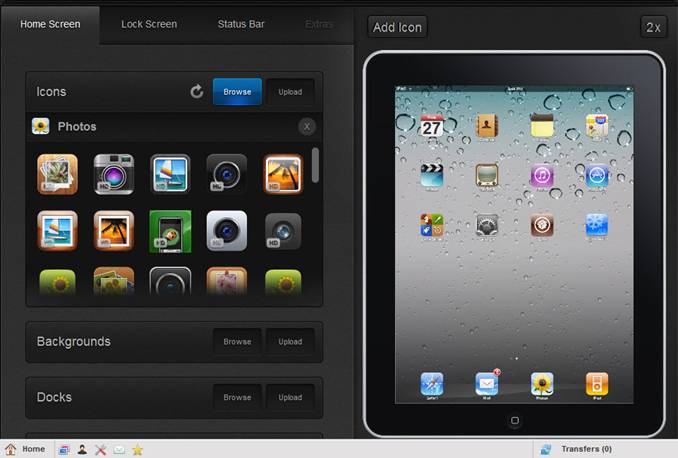Click the iPod icon in iPad dock
This screenshot has height=458, width=678.
click(x=597, y=384)
